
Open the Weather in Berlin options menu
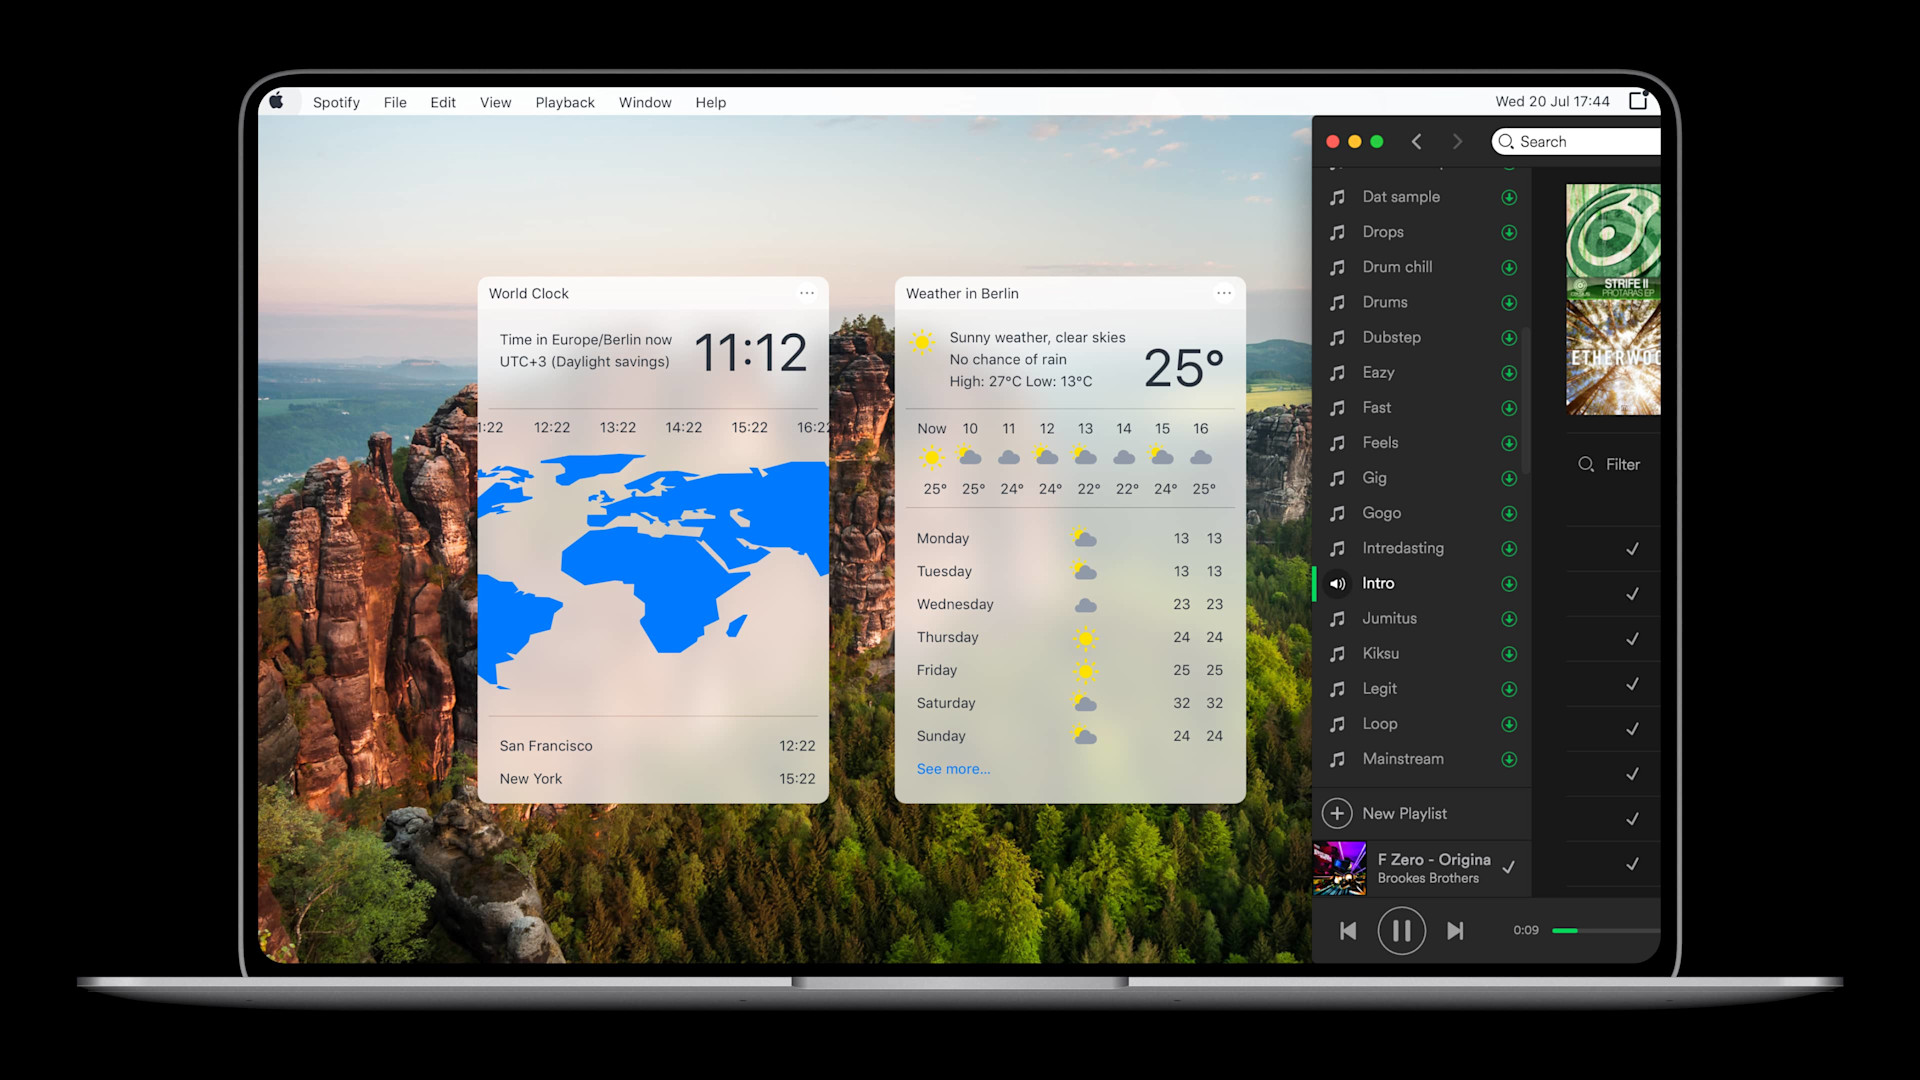pyautogui.click(x=1224, y=293)
